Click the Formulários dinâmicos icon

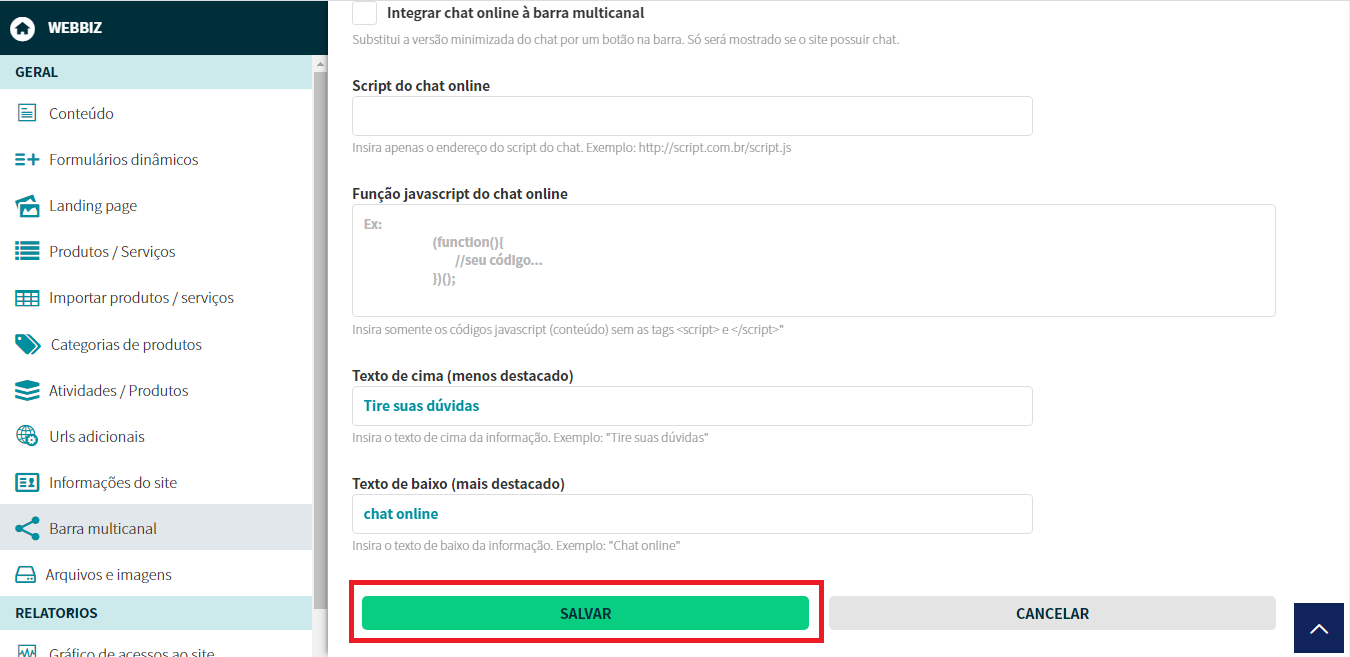[x=27, y=159]
